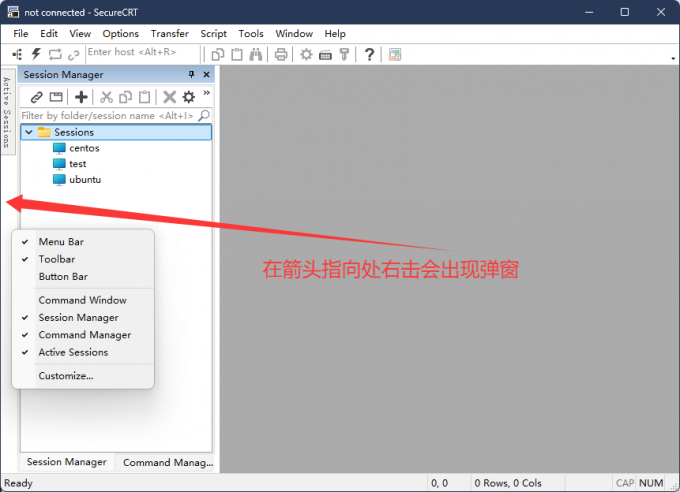
Task: Choose Customize... in context menu
Action: click(66, 376)
